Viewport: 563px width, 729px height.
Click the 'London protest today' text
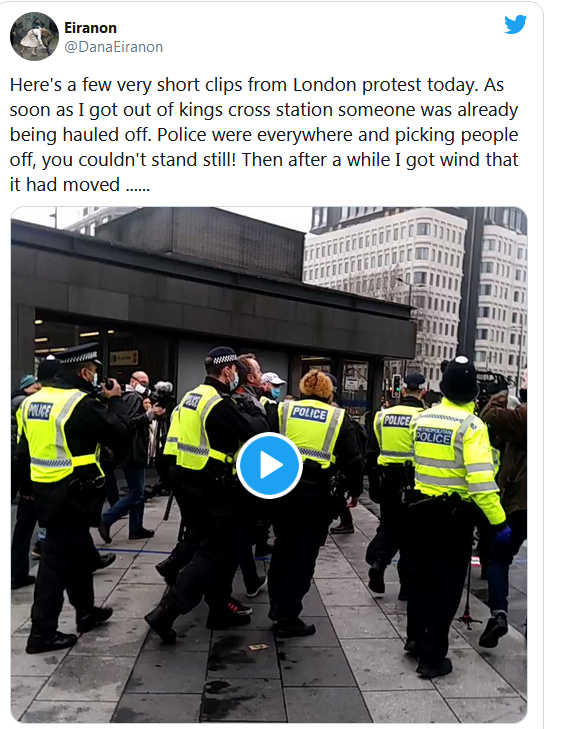pyautogui.click(x=385, y=85)
